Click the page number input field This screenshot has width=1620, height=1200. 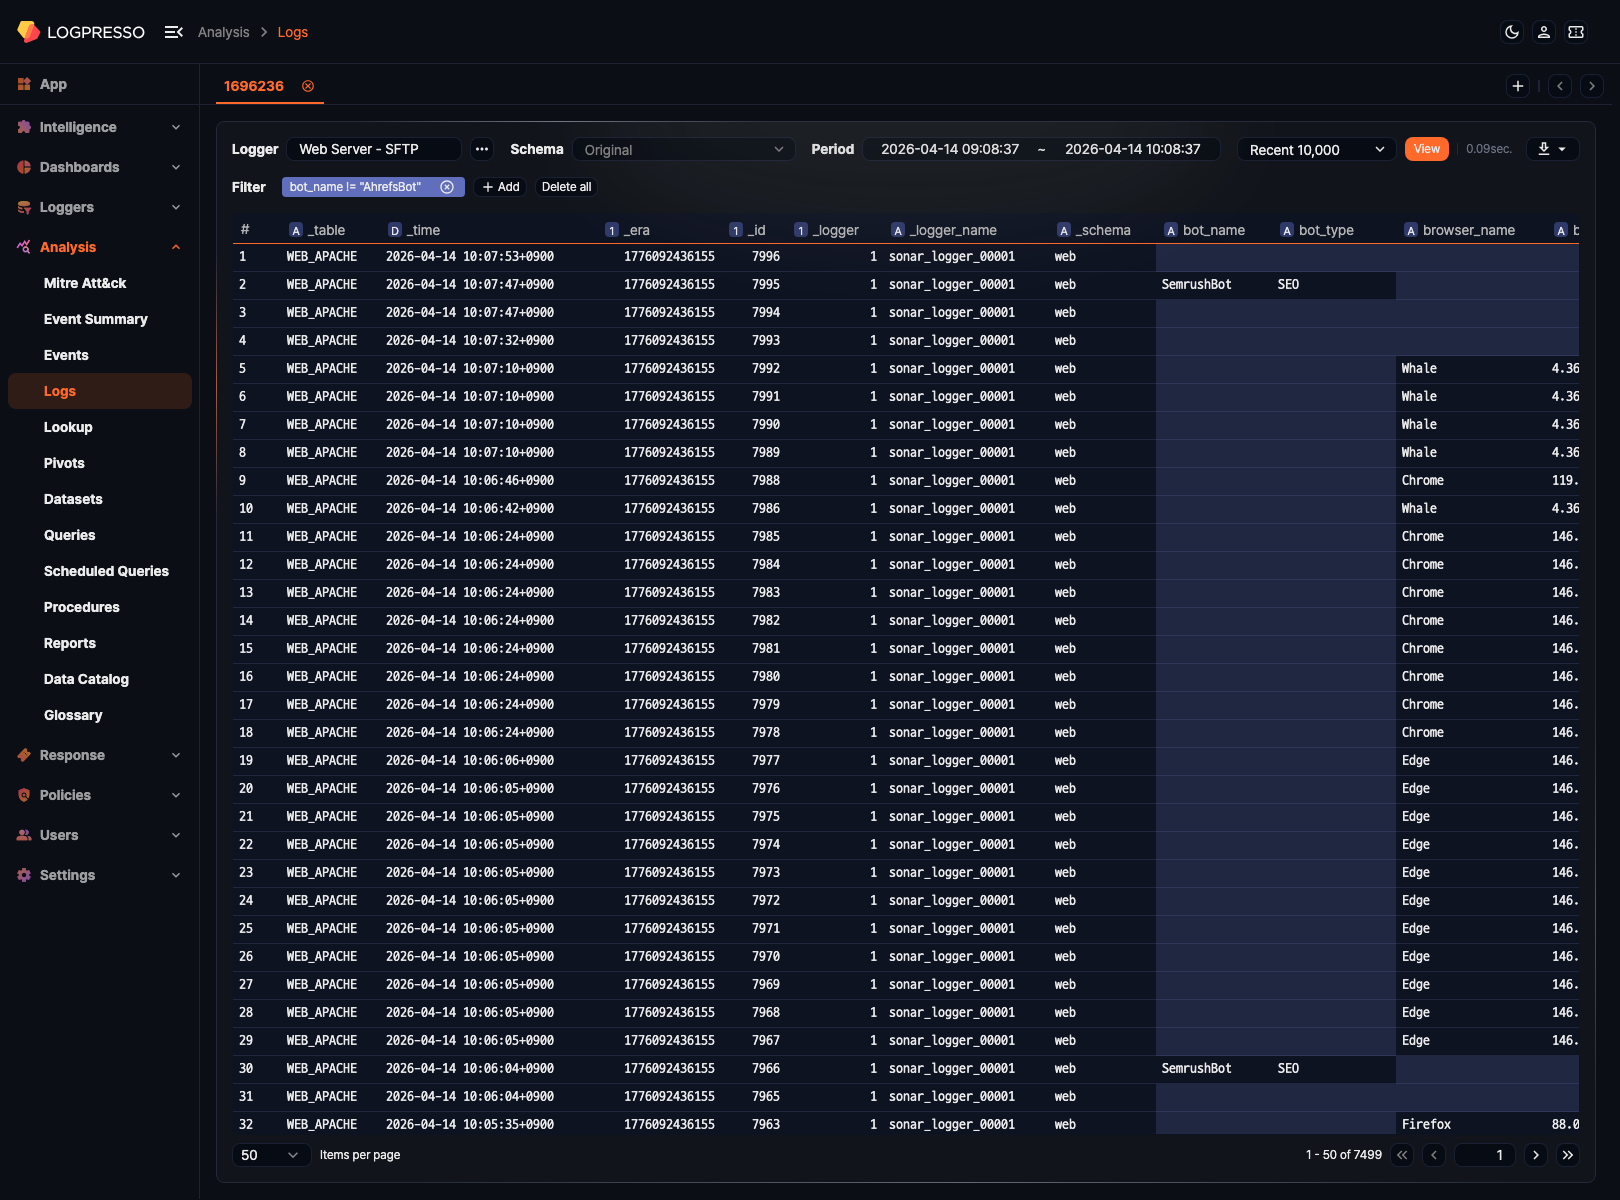1484,1155
